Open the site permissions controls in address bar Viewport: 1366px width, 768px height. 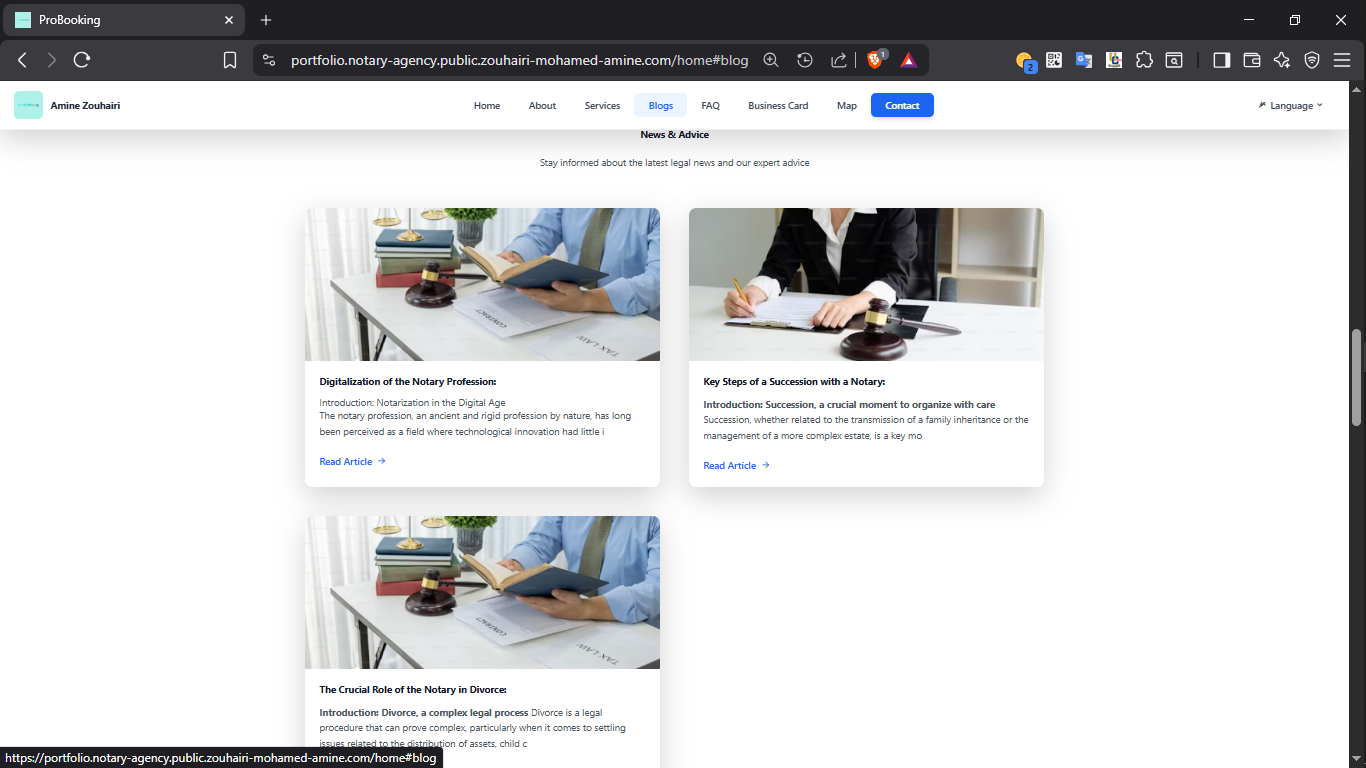tap(268, 60)
